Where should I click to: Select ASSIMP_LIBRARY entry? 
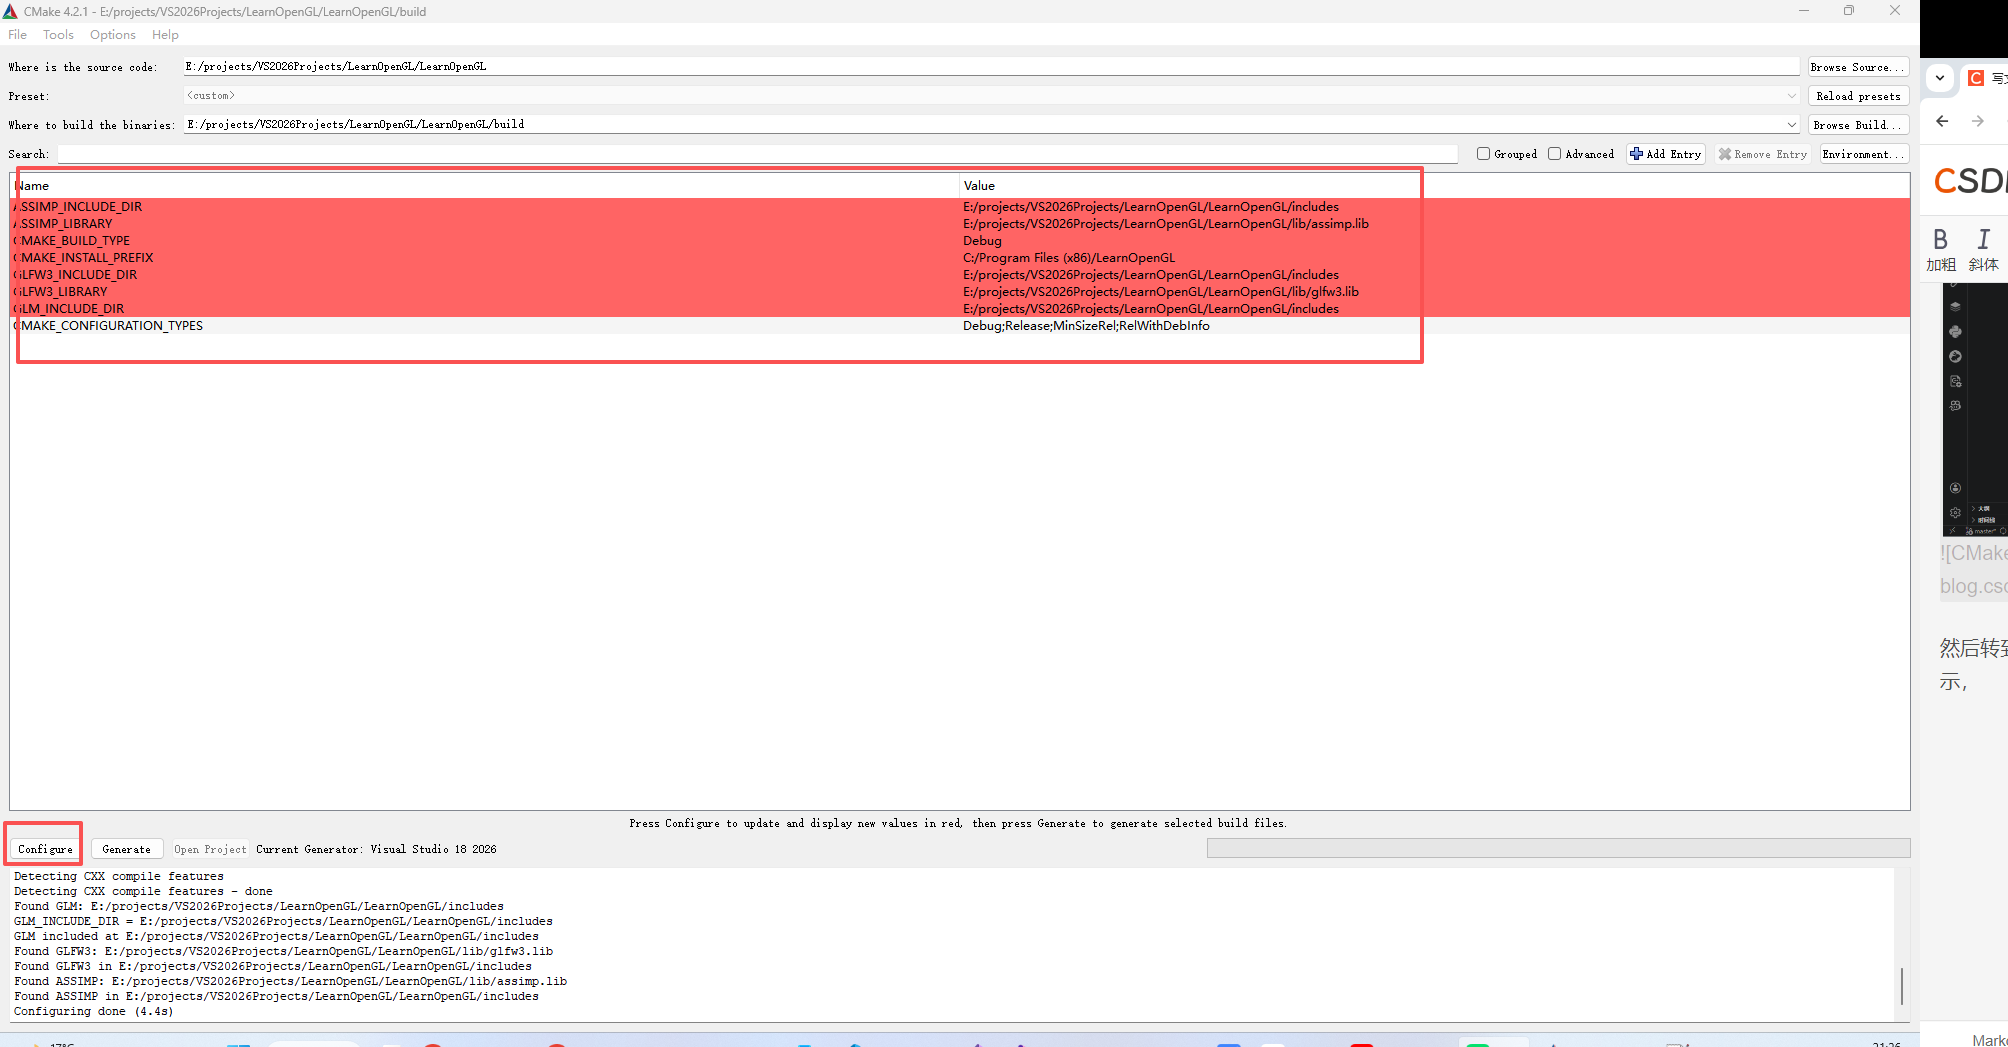(x=63, y=224)
